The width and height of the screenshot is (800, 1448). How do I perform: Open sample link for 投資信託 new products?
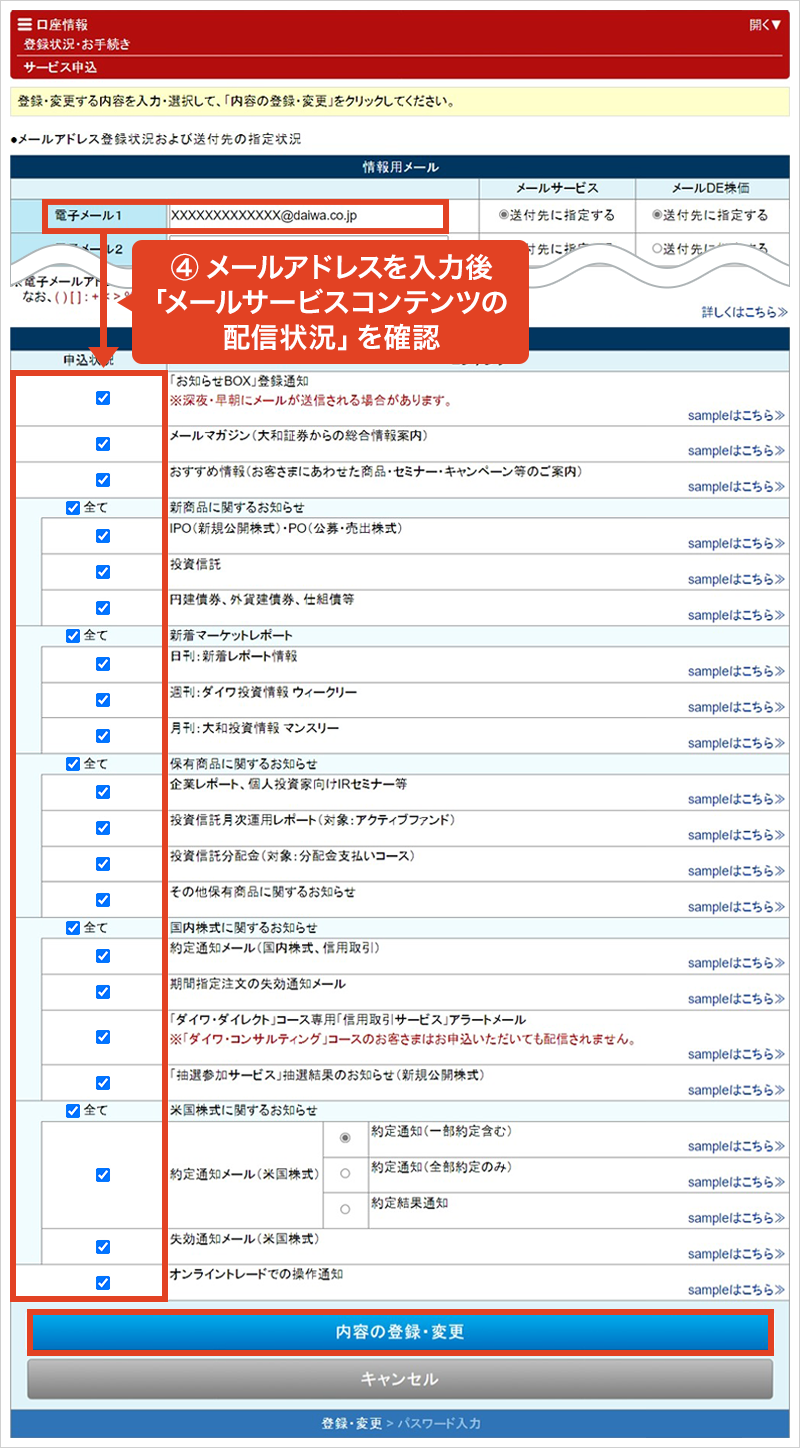click(x=736, y=579)
